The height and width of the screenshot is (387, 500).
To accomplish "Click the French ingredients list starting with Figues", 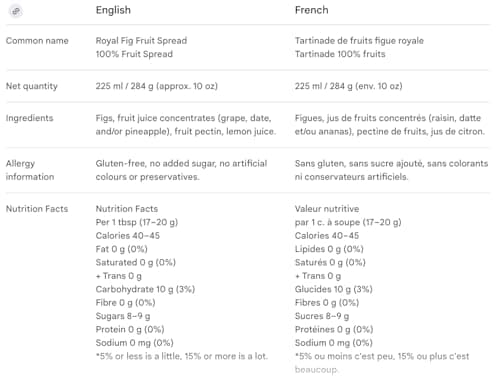I will point(389,125).
